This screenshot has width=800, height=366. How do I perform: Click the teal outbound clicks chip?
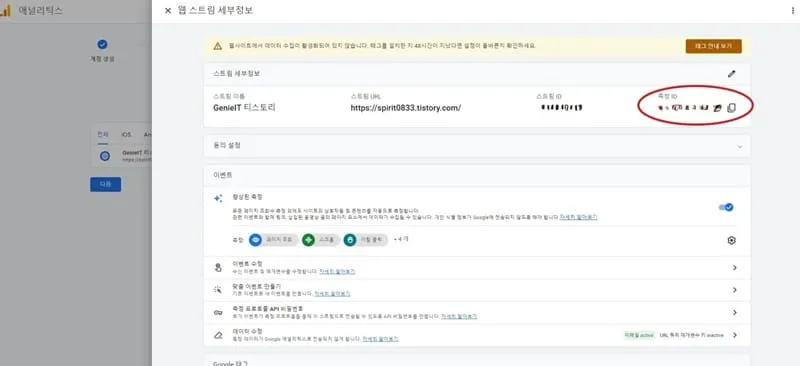(365, 239)
